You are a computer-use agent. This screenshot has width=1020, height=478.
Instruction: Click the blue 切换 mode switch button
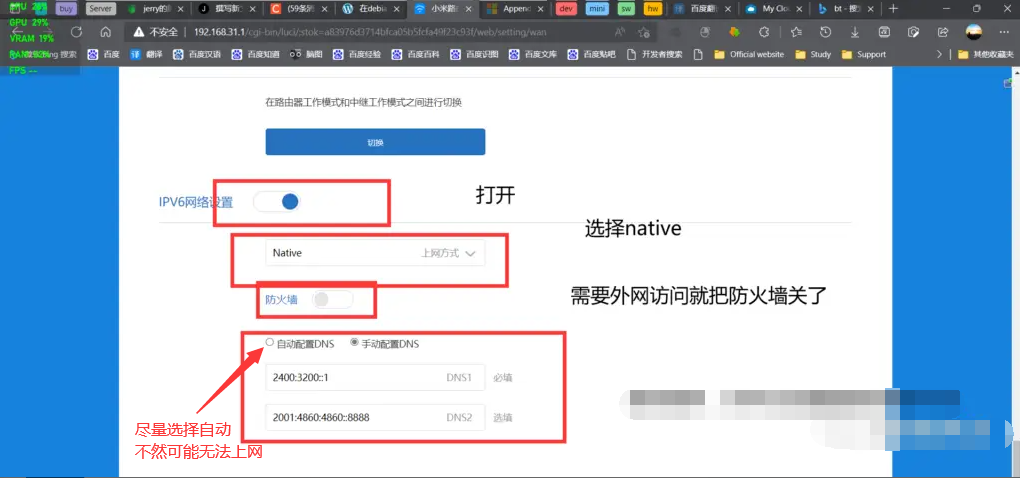(375, 142)
